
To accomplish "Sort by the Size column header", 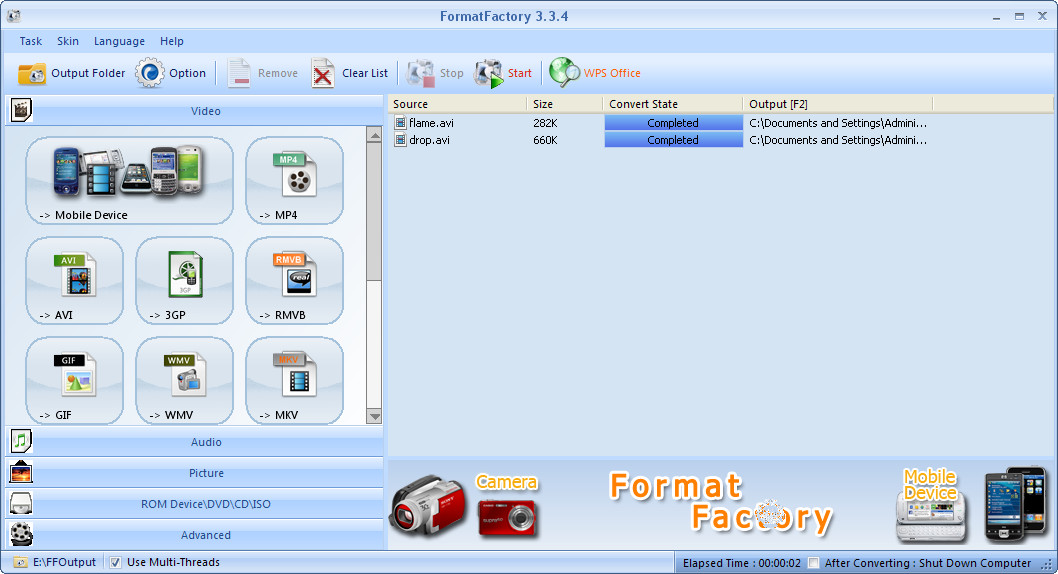I will (565, 104).
